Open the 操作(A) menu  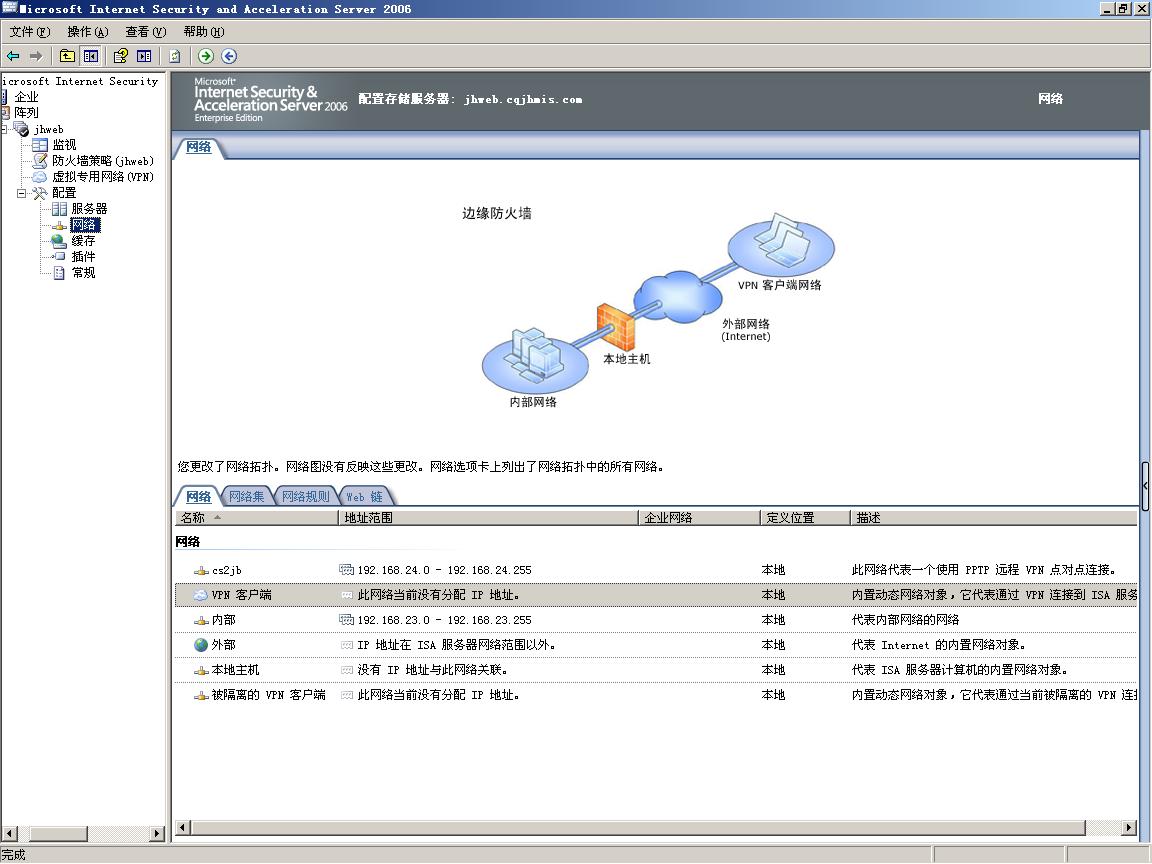88,32
